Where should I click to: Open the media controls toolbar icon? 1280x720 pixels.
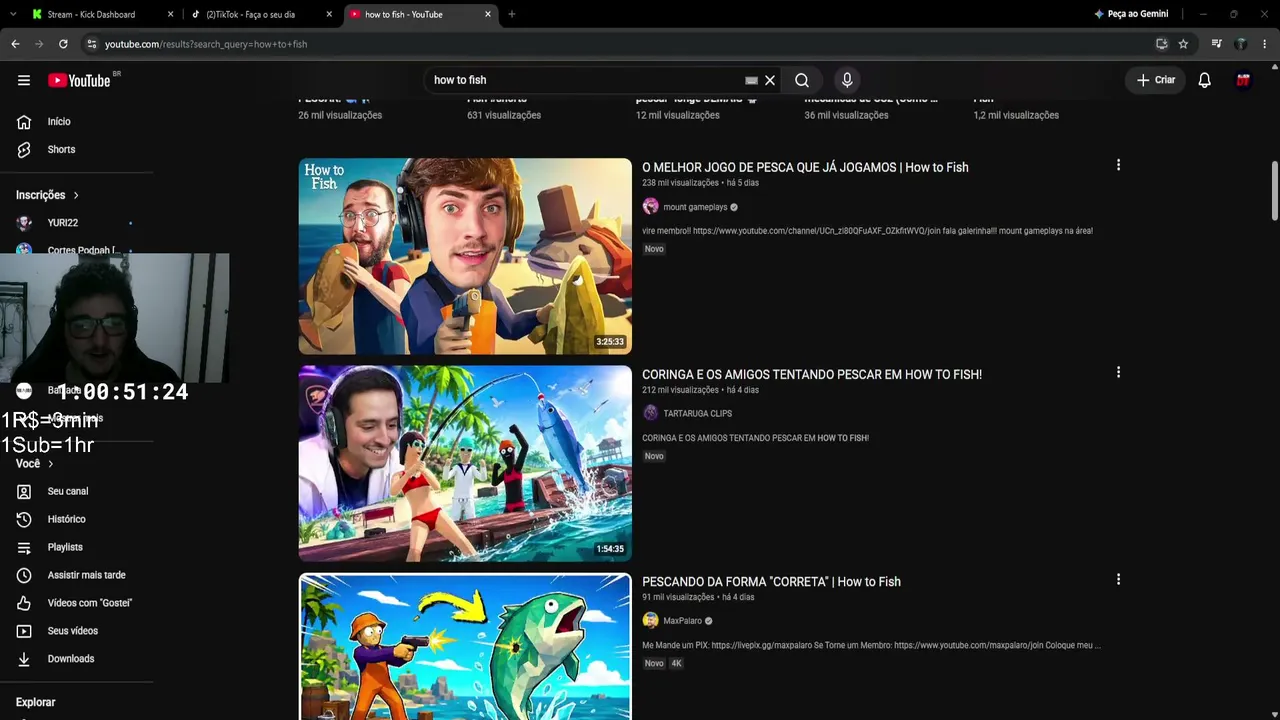(1216, 44)
